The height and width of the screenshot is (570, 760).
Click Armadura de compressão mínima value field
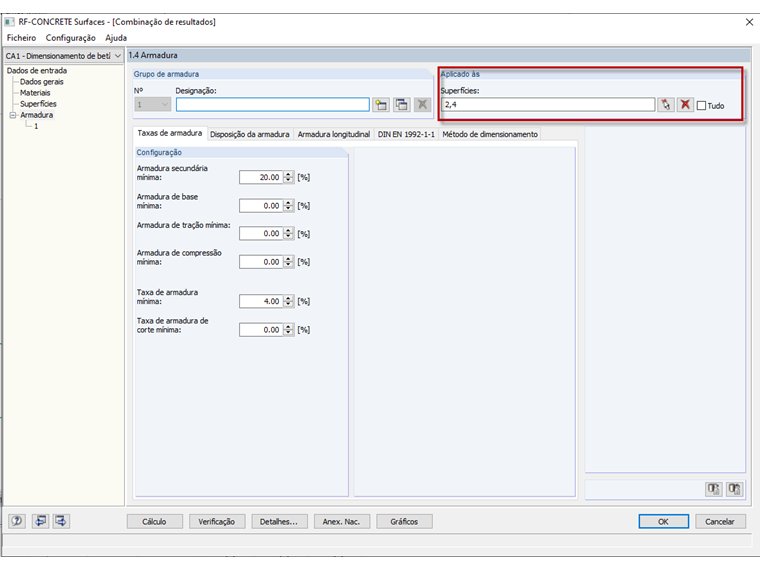tap(261, 262)
